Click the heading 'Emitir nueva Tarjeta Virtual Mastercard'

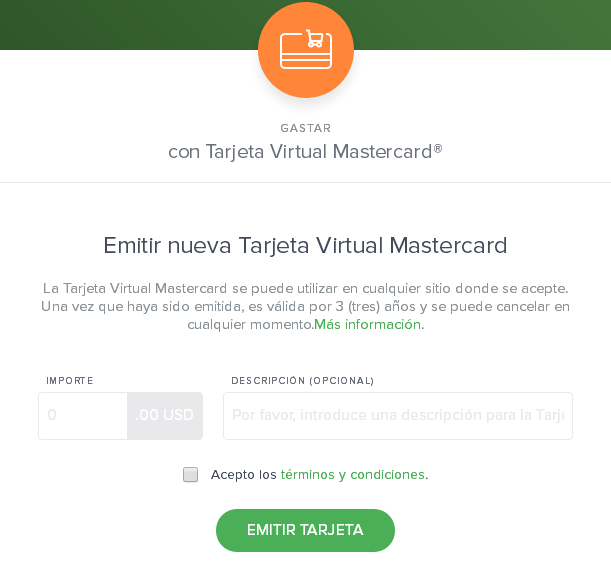click(x=306, y=246)
